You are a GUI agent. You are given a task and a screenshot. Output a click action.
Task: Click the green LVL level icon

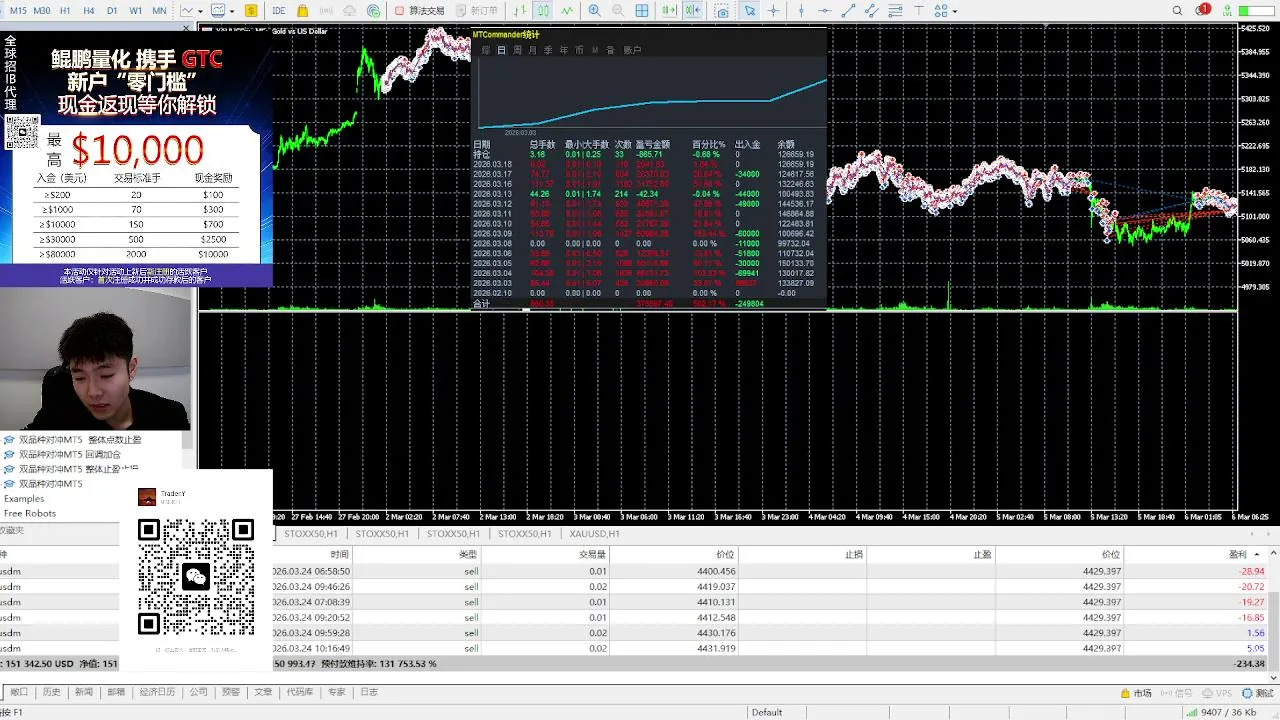[x=1226, y=10]
